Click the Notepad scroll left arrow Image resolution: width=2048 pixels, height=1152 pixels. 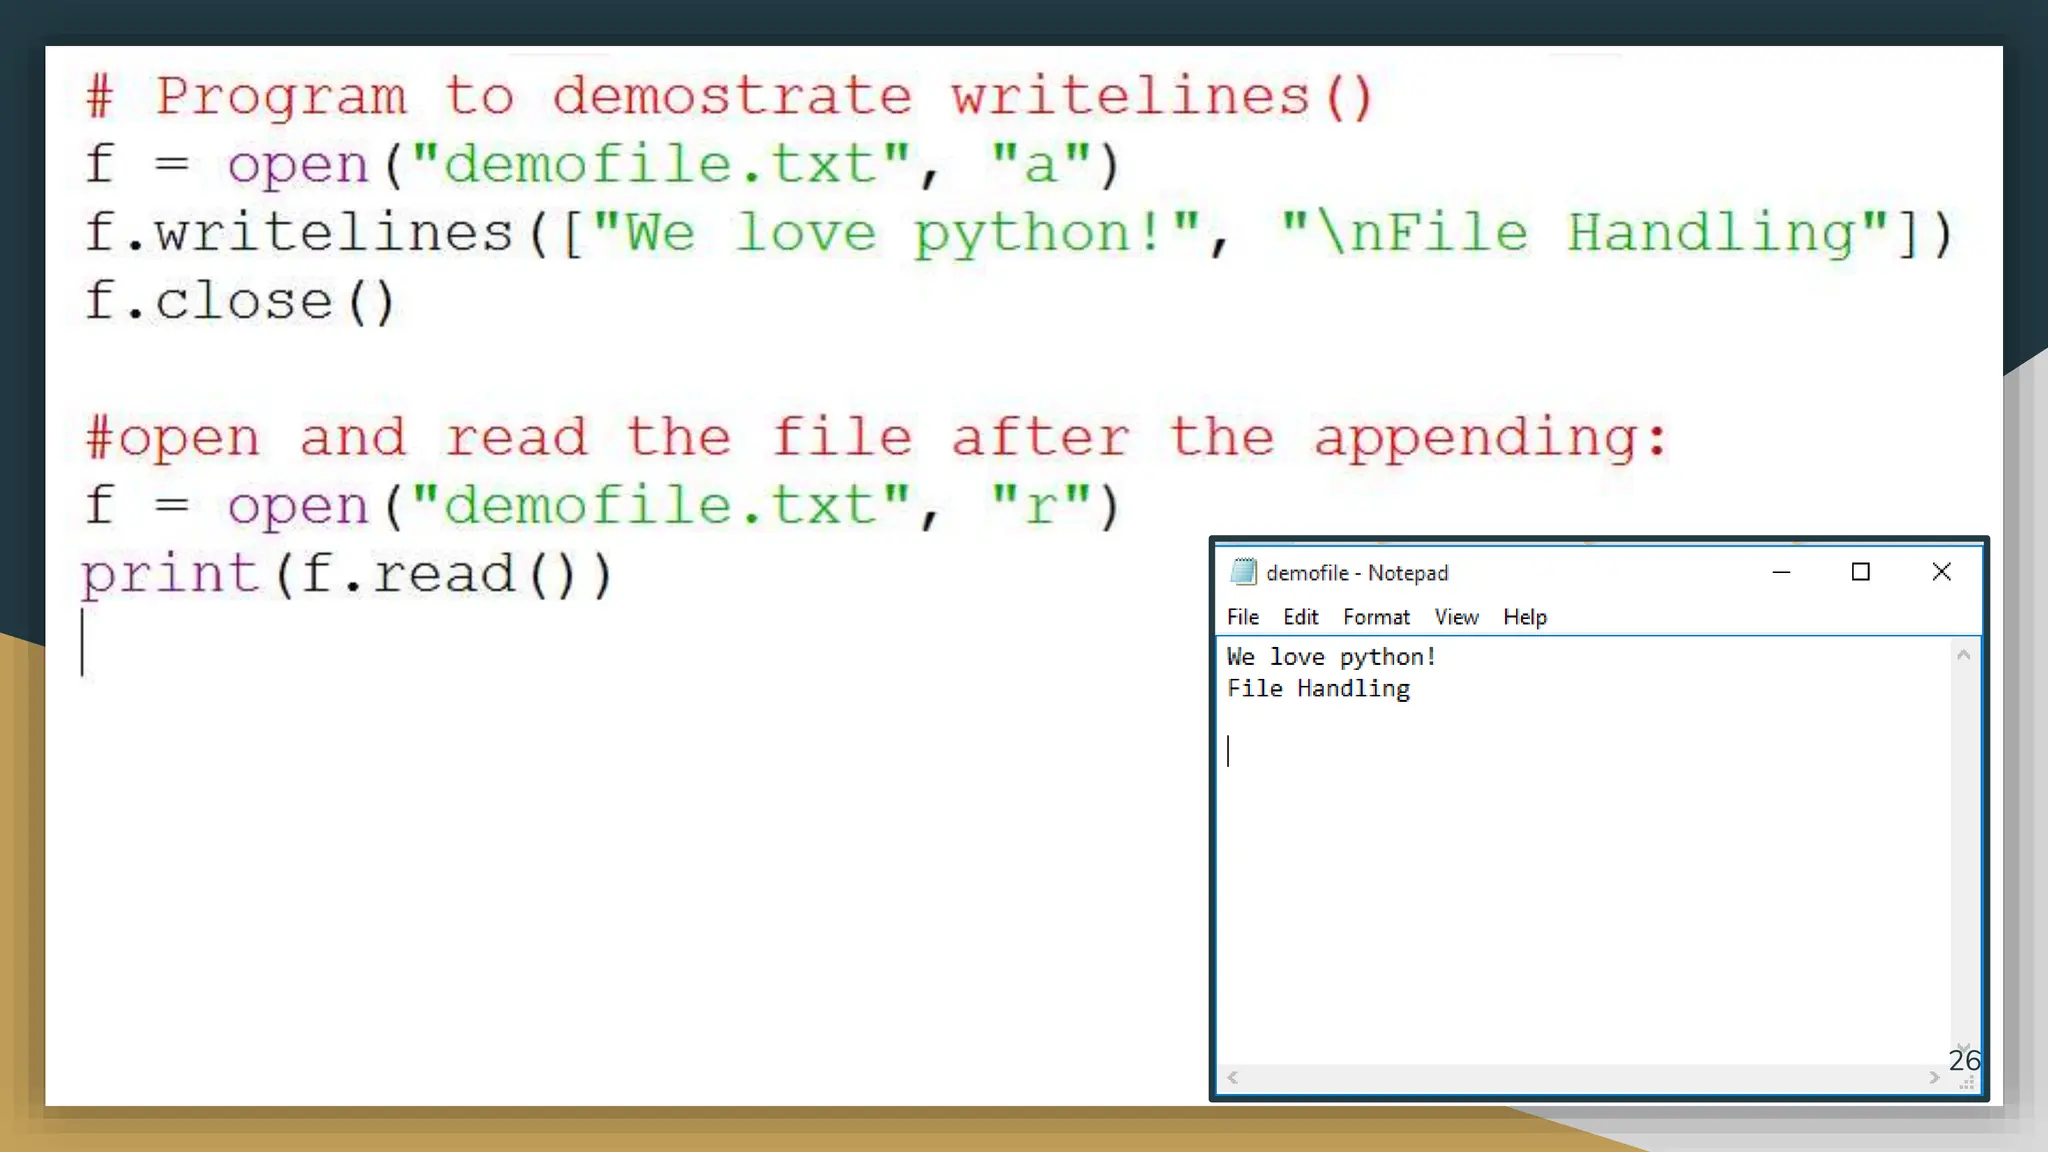1233,1077
